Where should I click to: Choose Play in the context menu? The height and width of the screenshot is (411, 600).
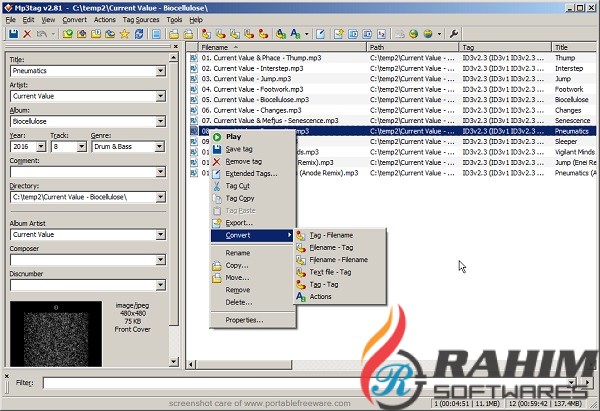253,137
